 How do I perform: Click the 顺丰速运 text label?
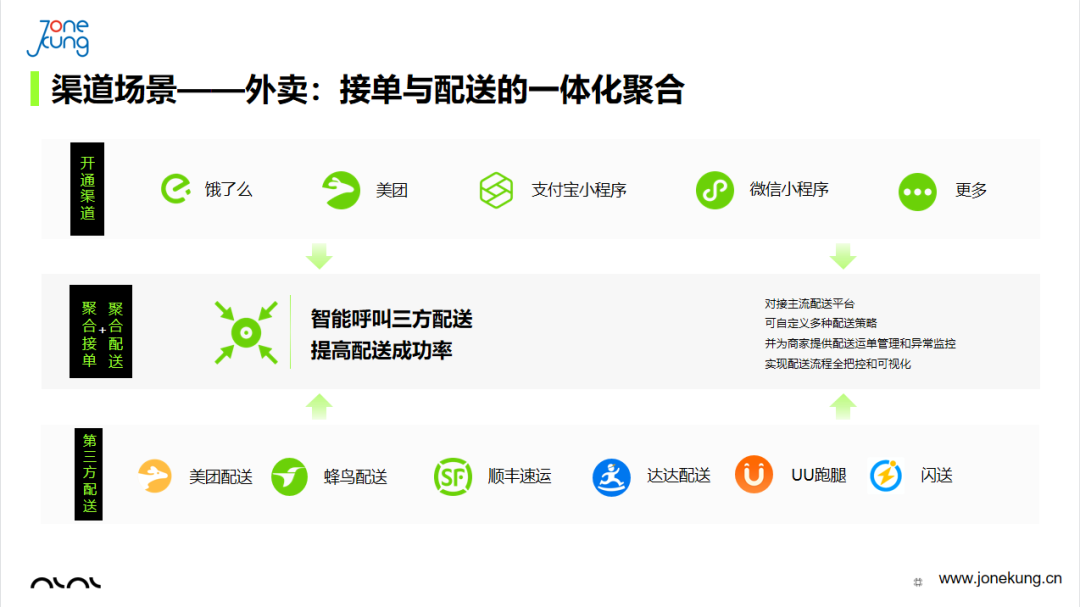[519, 476]
